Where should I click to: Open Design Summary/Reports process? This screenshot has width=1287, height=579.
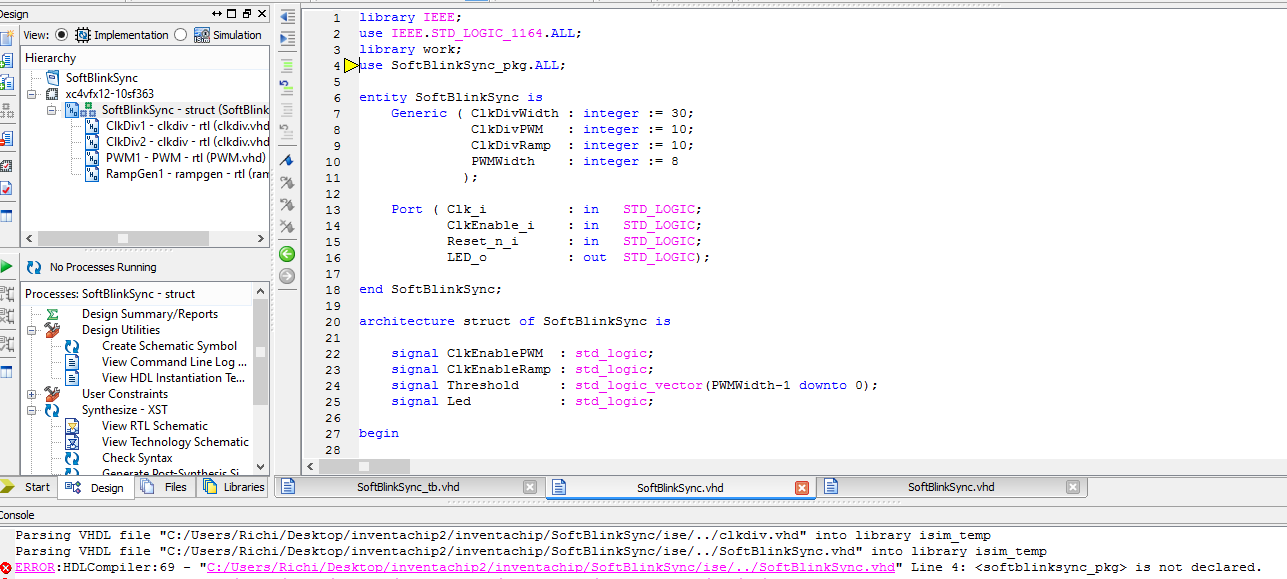pyautogui.click(x=150, y=314)
